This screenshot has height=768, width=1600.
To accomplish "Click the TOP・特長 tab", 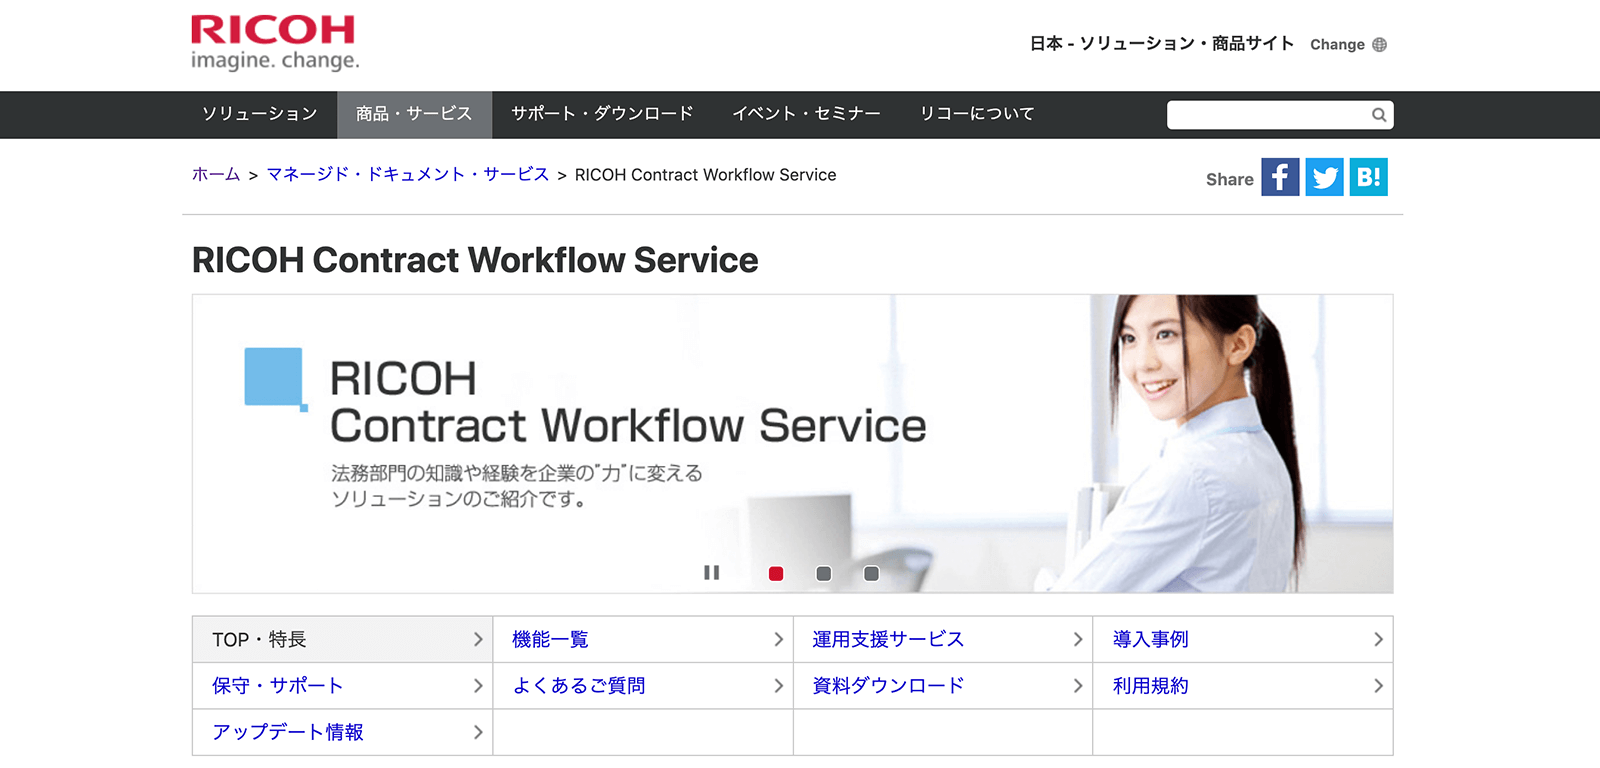I will [342, 639].
